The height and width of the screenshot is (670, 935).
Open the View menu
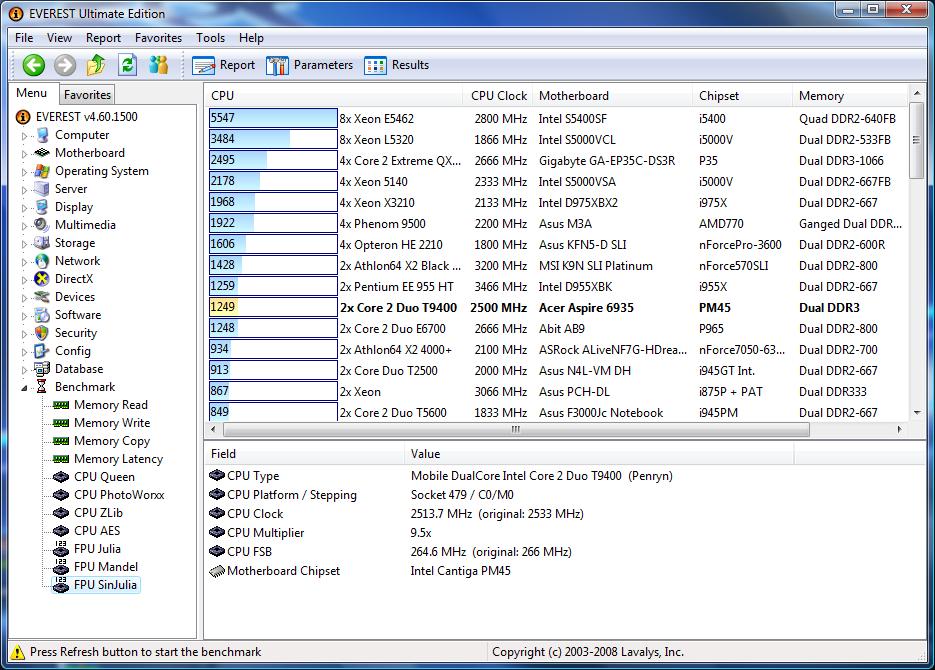[60, 38]
